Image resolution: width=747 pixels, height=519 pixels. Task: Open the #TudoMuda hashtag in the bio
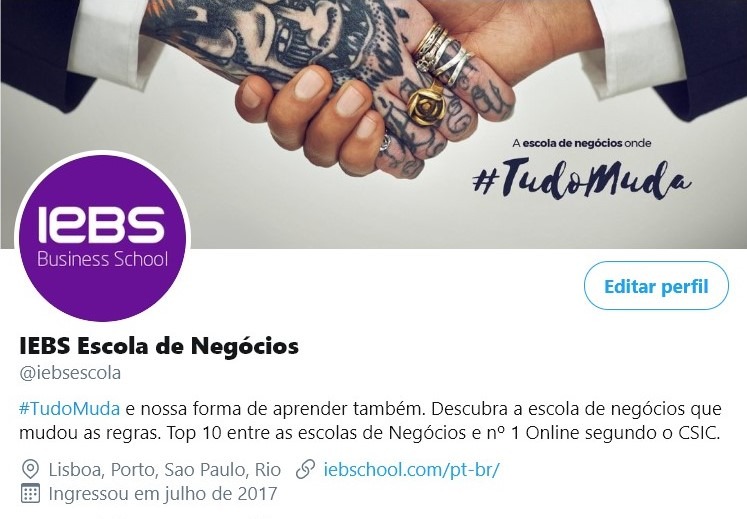70,409
